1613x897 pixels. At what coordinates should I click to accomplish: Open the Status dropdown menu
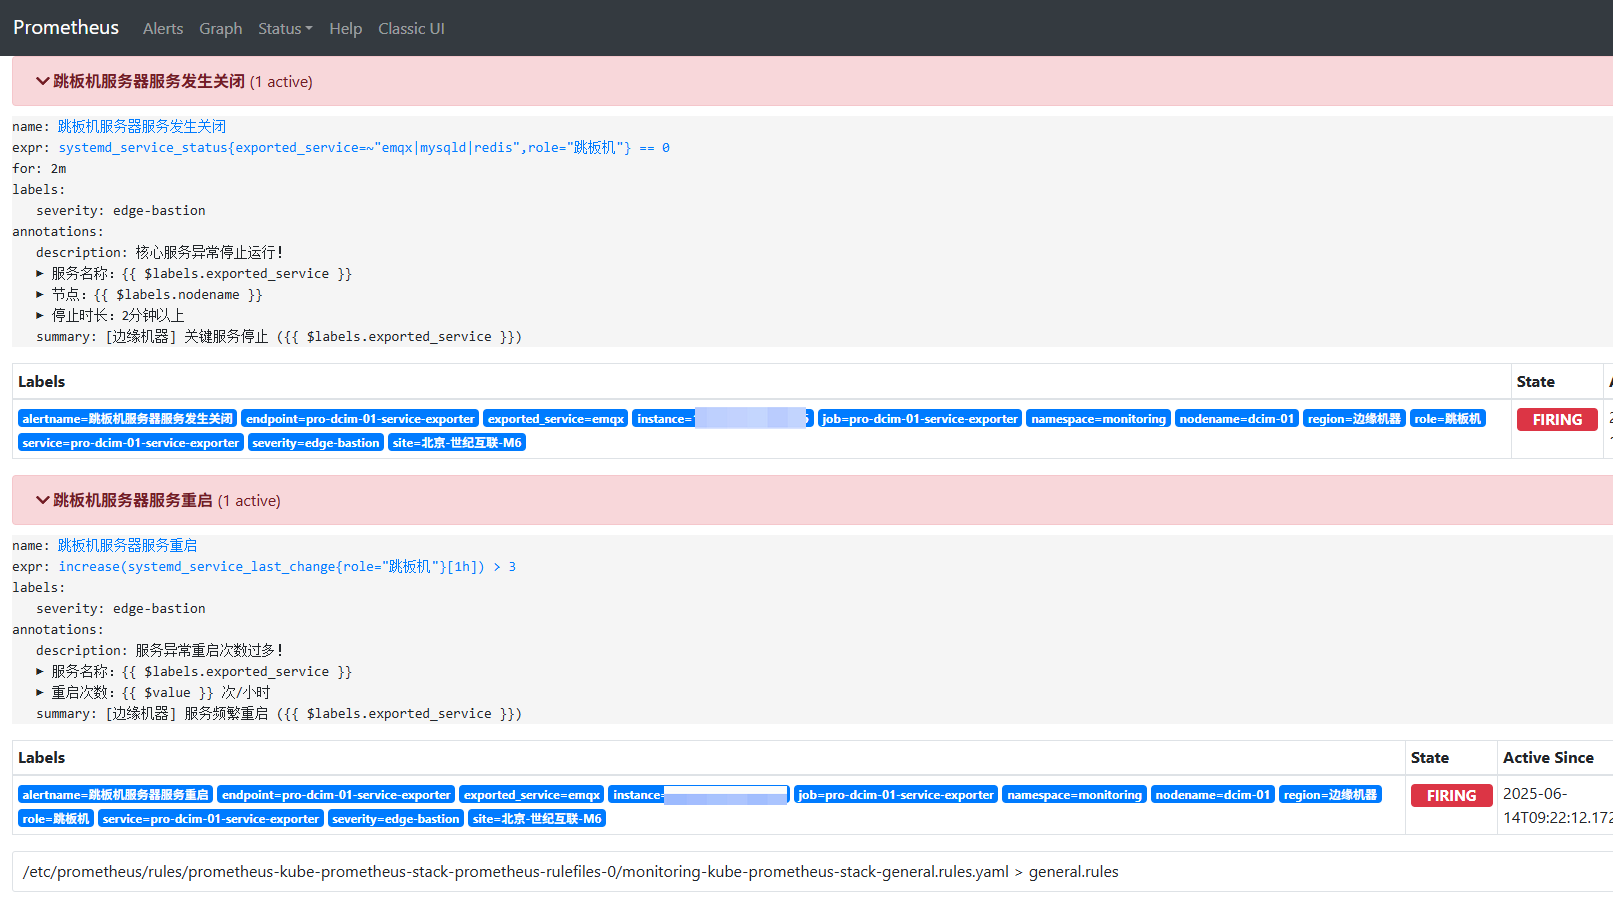tap(284, 29)
